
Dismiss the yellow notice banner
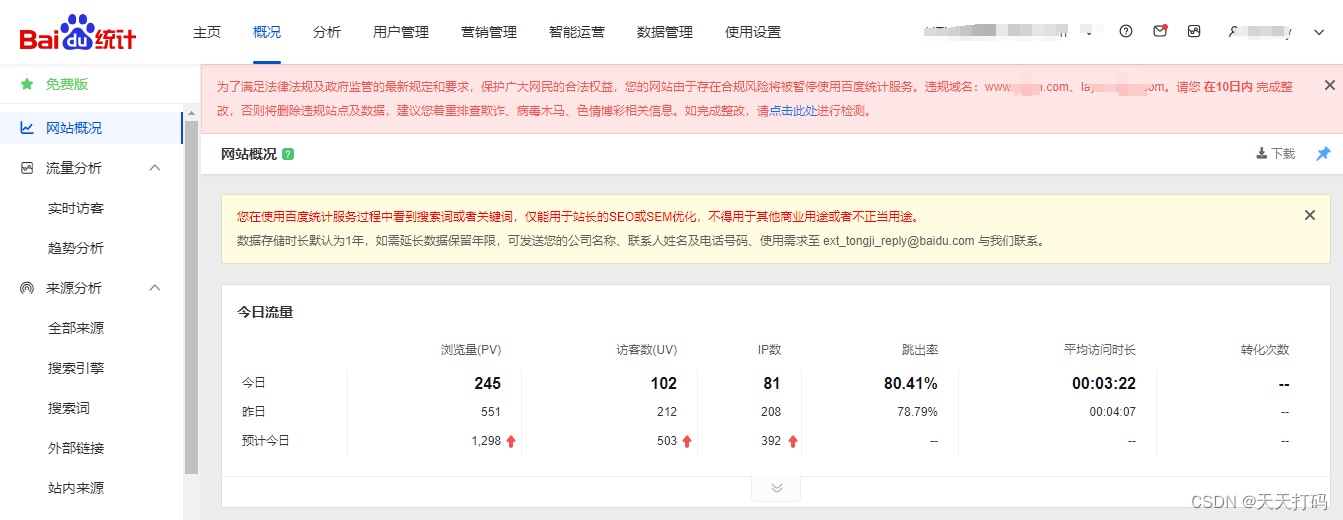point(1310,215)
